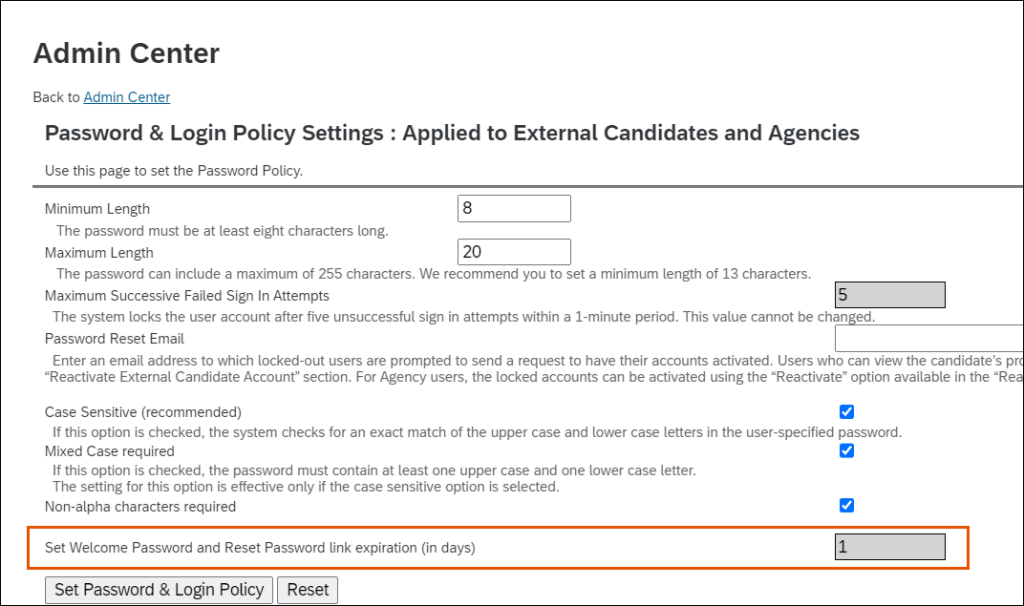Image resolution: width=1024 pixels, height=606 pixels.
Task: Click the Minimum Length input field
Action: [x=514, y=208]
